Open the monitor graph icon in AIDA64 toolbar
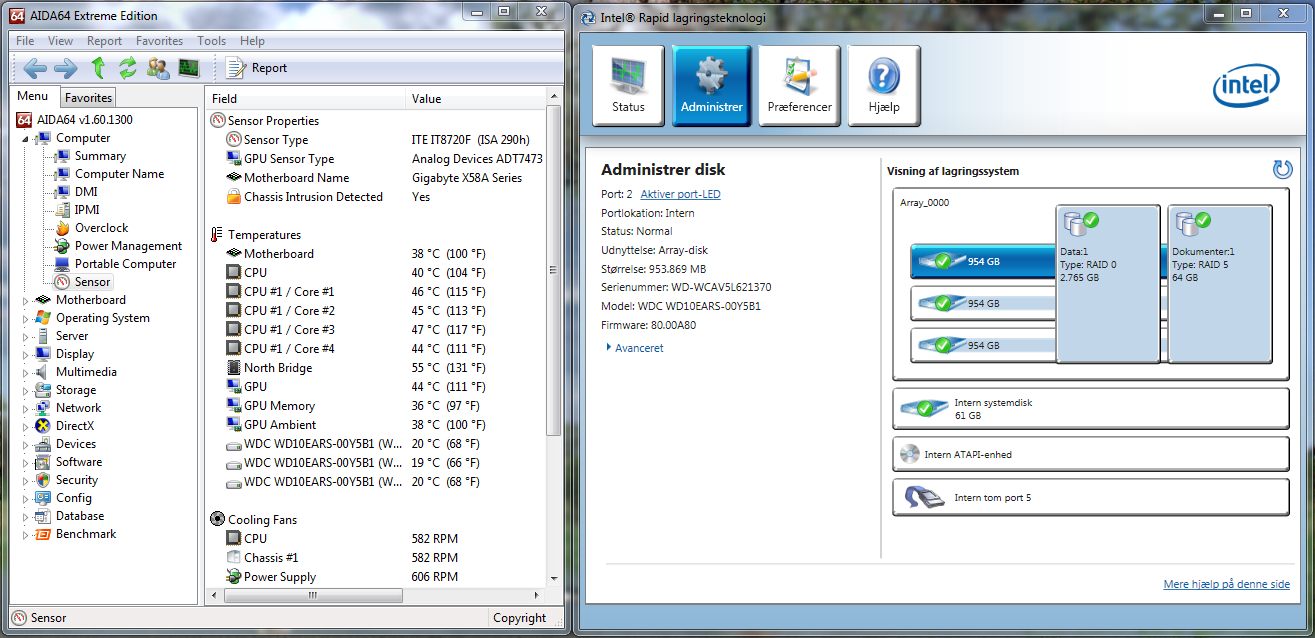The width and height of the screenshot is (1315, 638). pyautogui.click(x=189, y=68)
